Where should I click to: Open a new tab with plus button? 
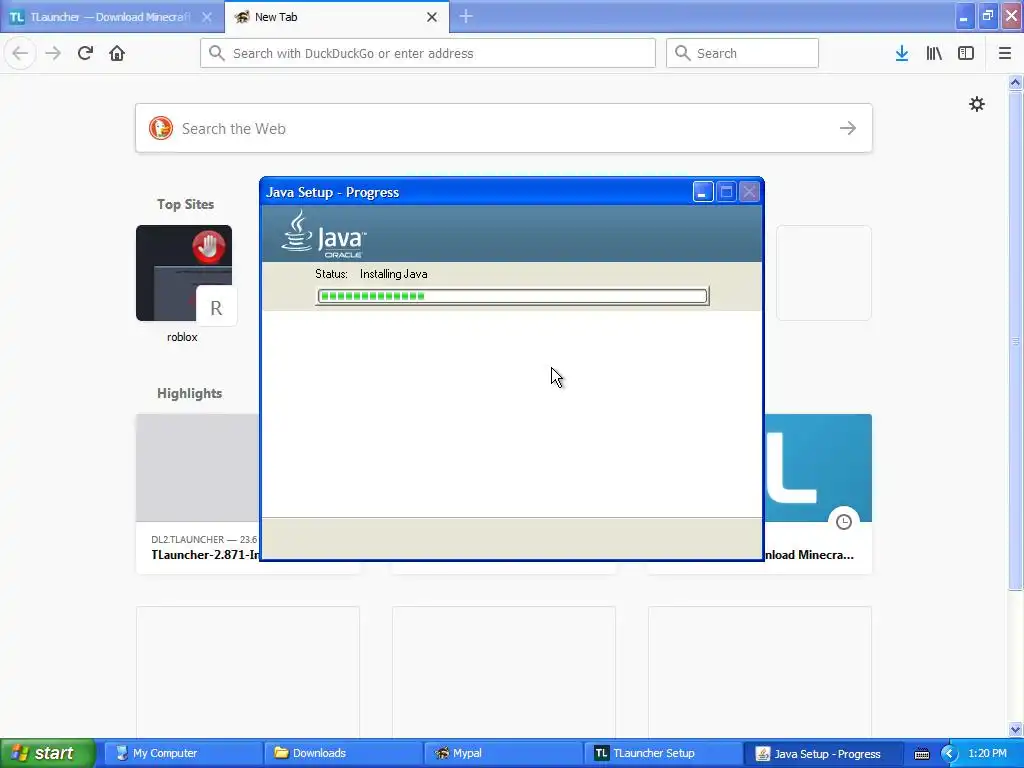pos(466,16)
